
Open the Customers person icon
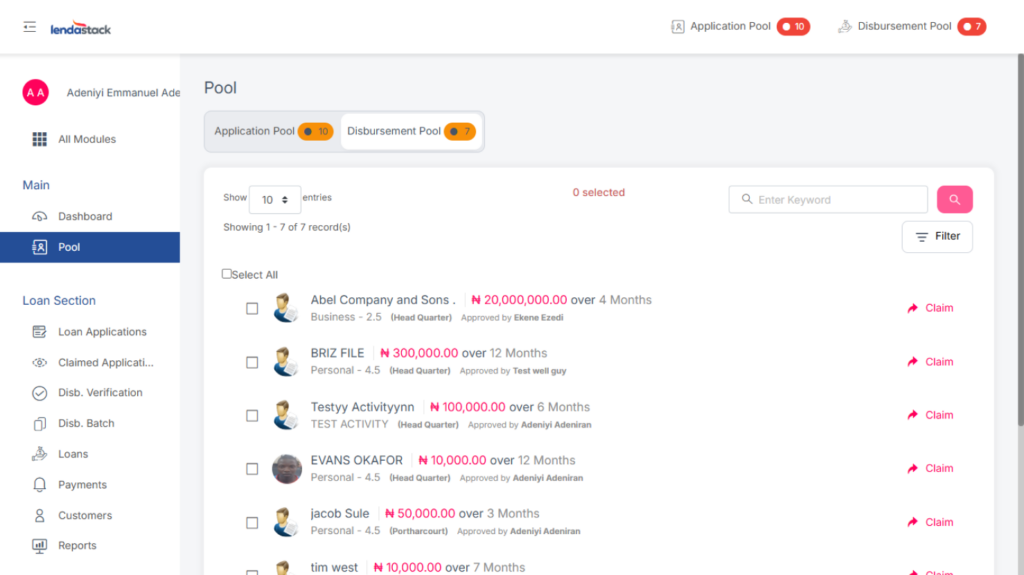pos(40,516)
